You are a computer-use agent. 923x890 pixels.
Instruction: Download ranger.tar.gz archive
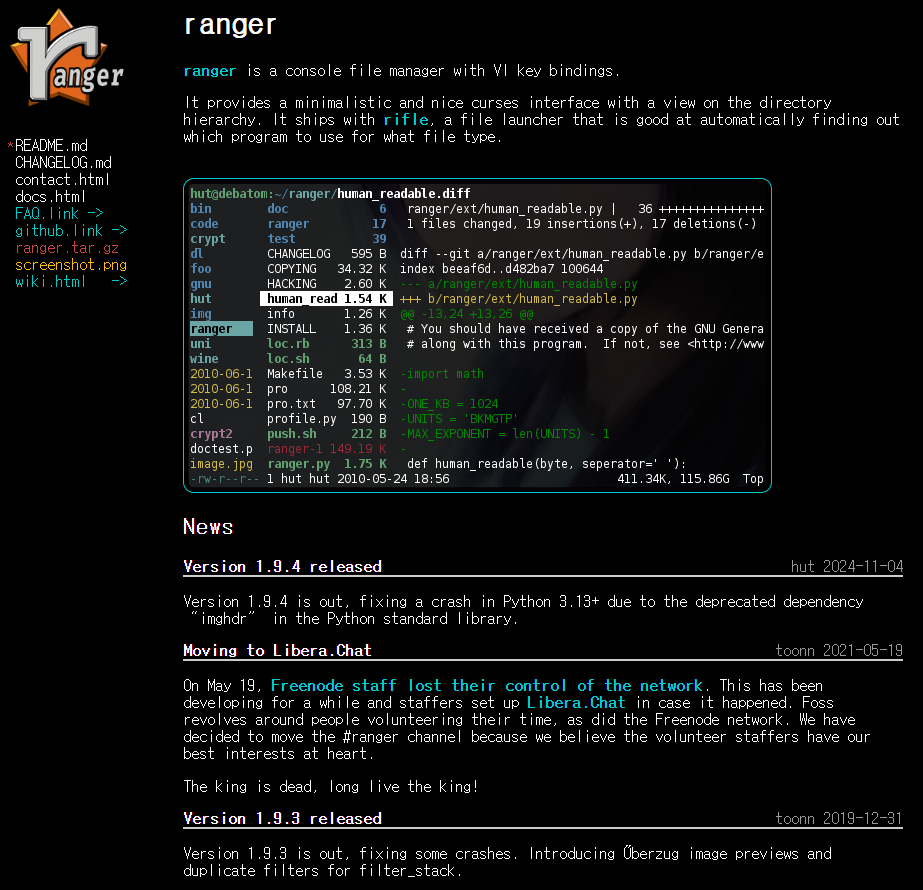tap(67, 248)
